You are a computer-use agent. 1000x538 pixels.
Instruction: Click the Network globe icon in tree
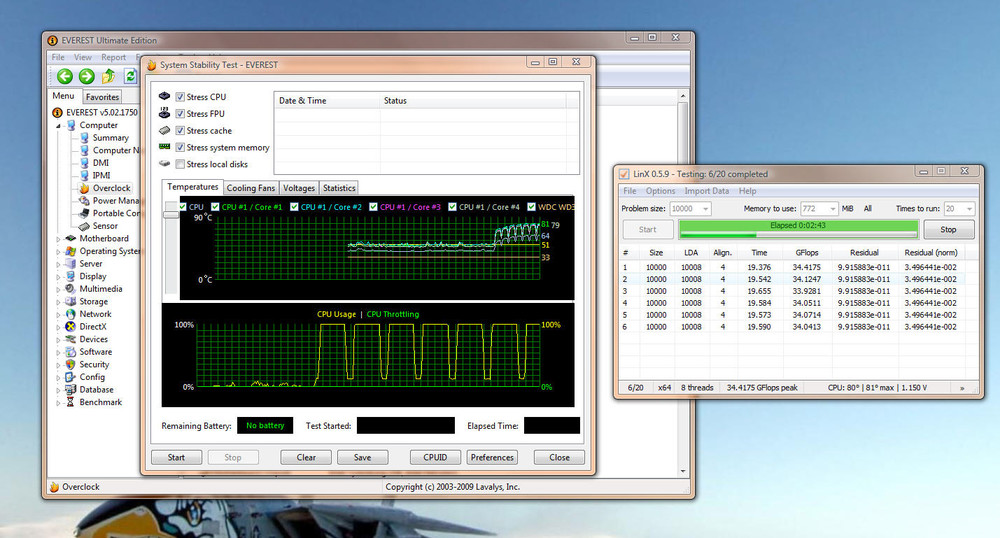(71, 314)
